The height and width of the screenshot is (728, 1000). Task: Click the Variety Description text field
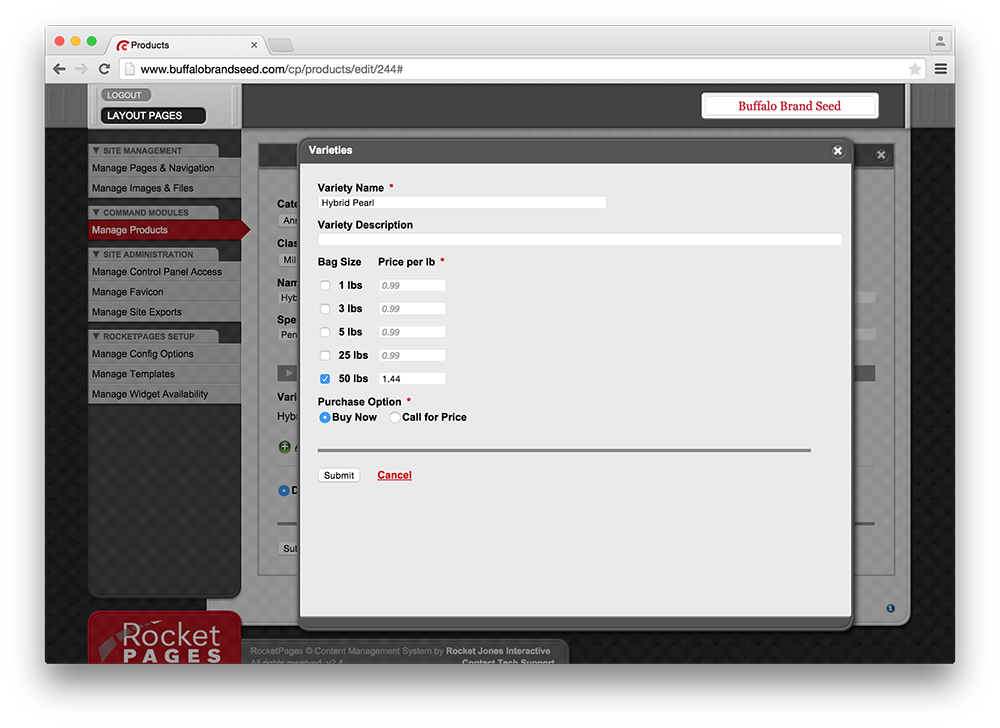tap(579, 240)
